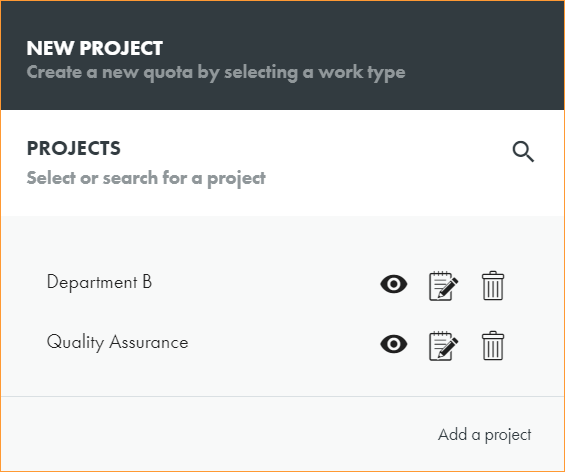This screenshot has height=472, width=565.
Task: Delete the Quality Assurance project
Action: tap(493, 345)
